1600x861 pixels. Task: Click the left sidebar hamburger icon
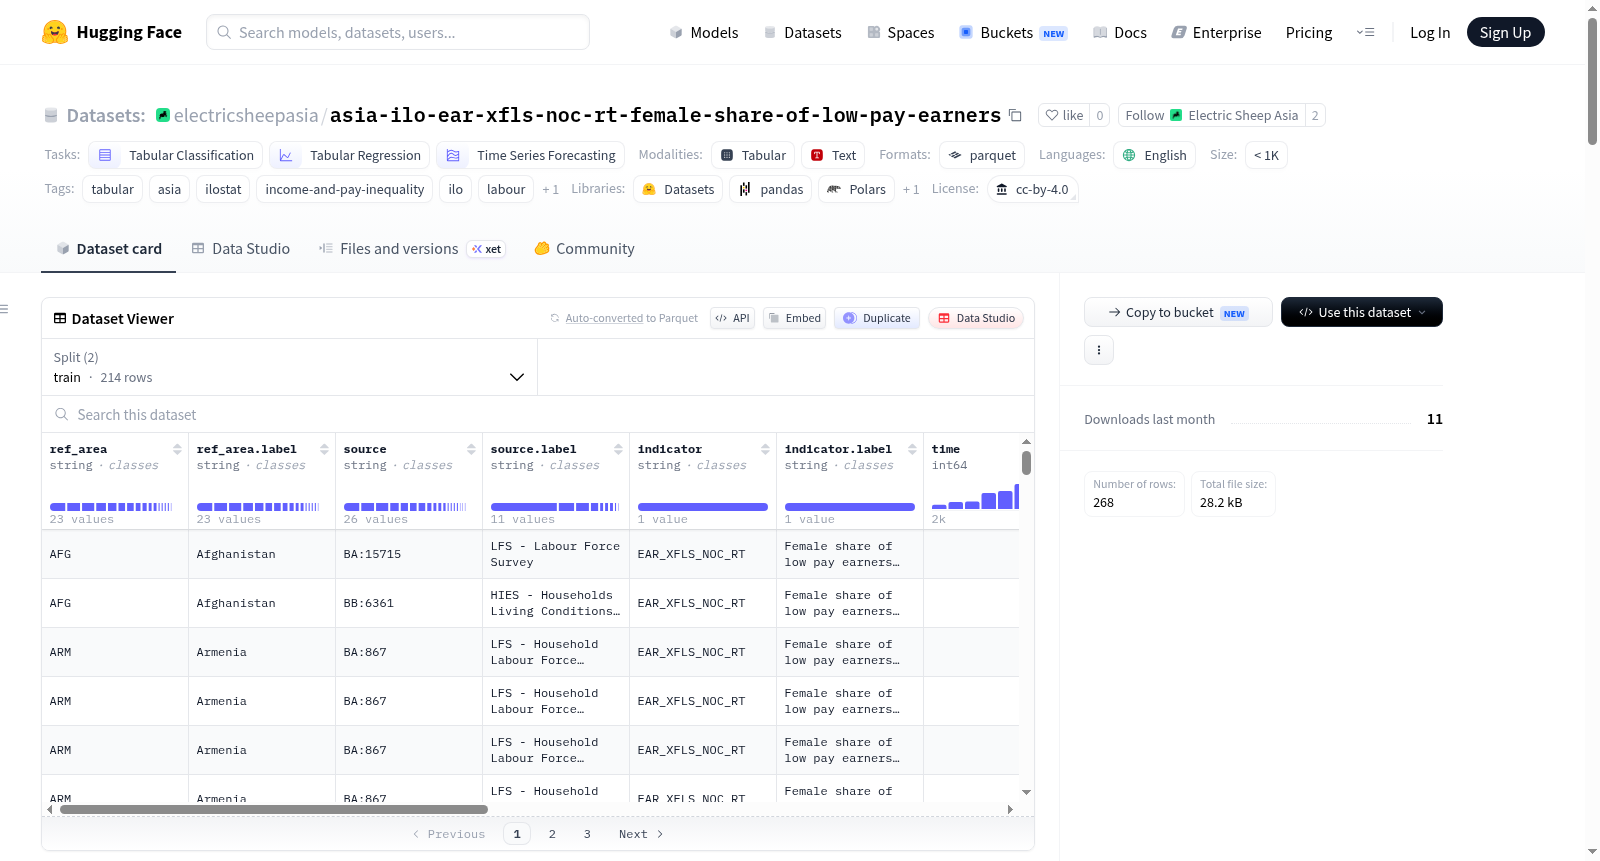4,309
